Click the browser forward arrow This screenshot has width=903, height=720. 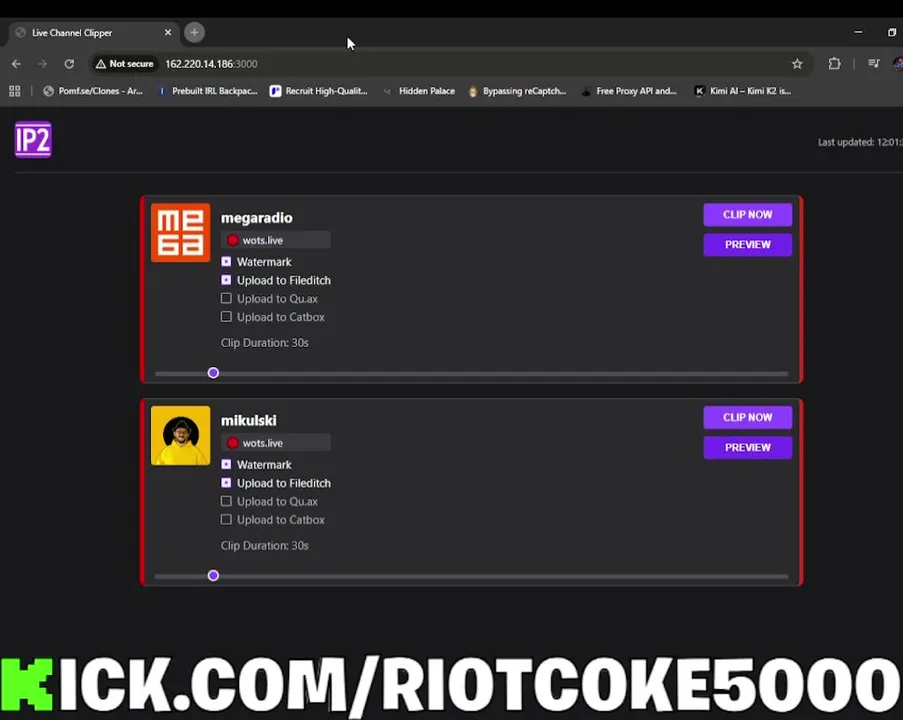(43, 64)
